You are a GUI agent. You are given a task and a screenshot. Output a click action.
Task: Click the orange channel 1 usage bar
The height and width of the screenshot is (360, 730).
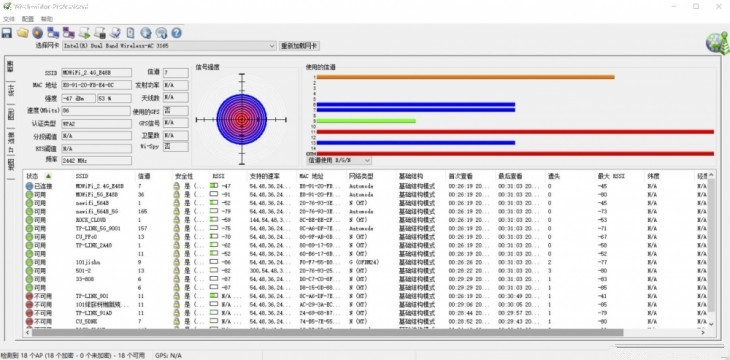pyautogui.click(x=466, y=77)
